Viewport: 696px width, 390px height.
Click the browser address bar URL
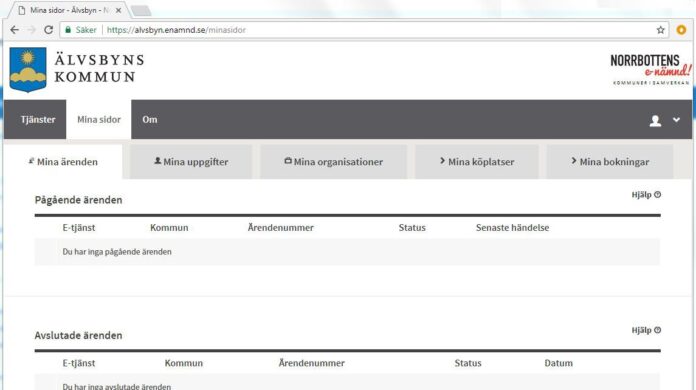click(x=176, y=30)
